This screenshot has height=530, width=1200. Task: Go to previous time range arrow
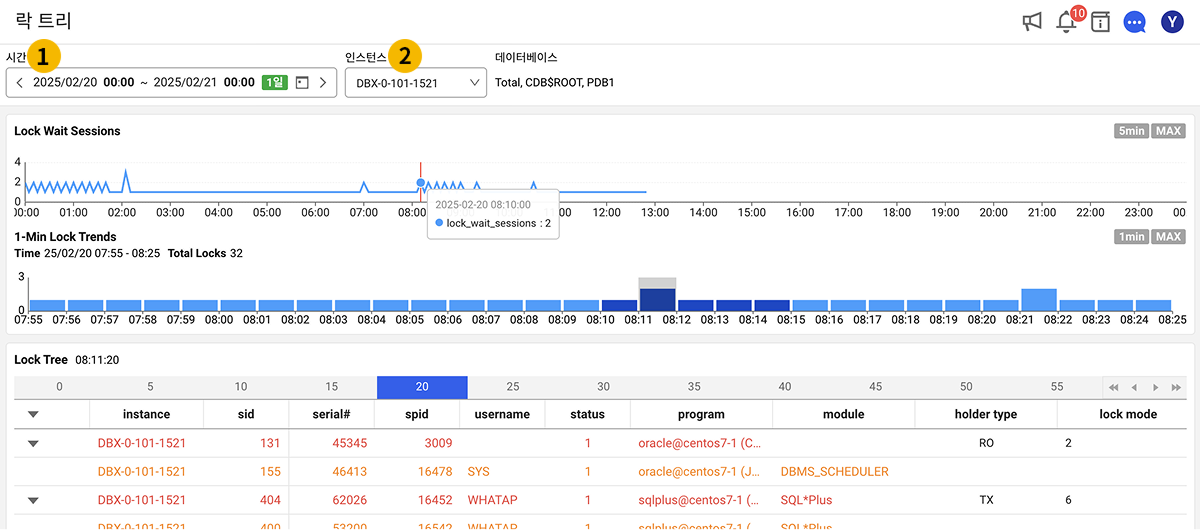pos(20,83)
